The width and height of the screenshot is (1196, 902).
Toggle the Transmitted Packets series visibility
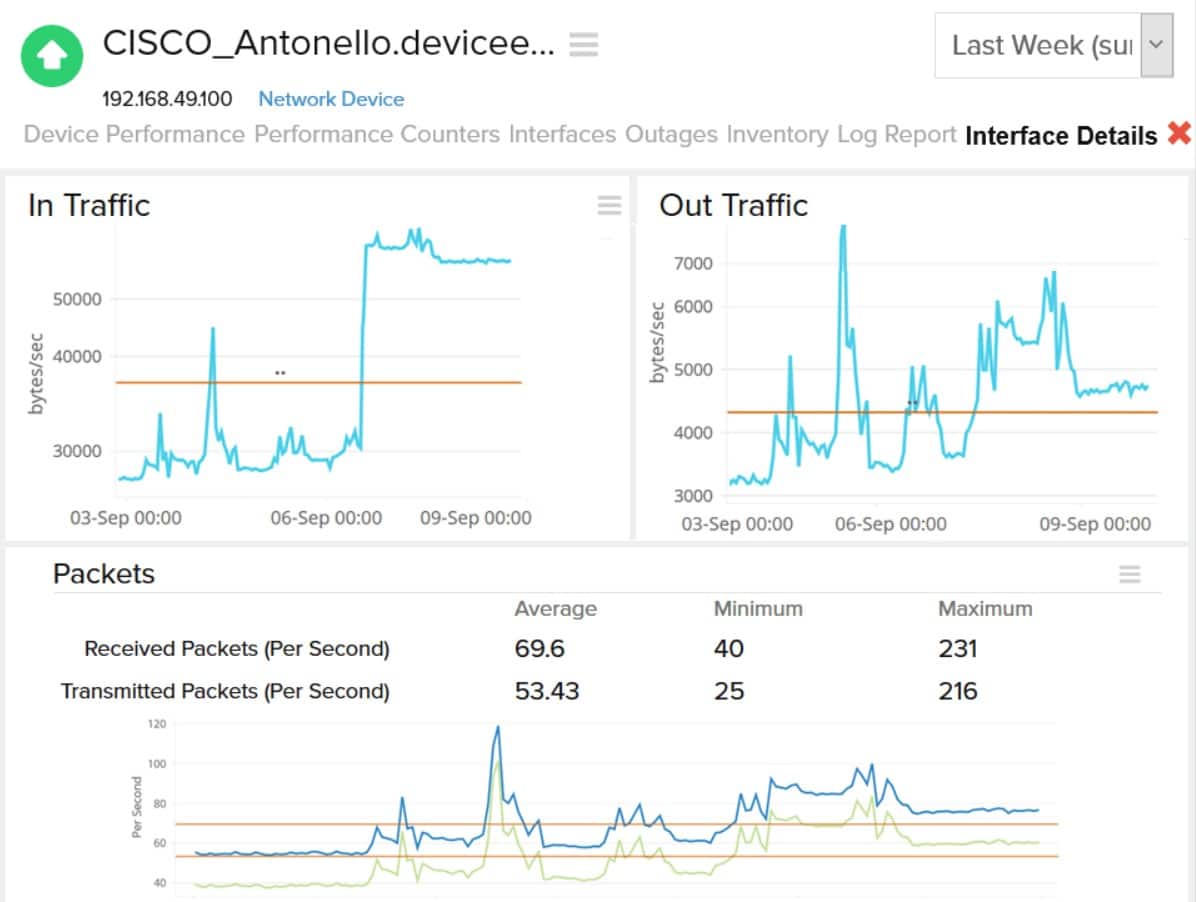(x=227, y=691)
